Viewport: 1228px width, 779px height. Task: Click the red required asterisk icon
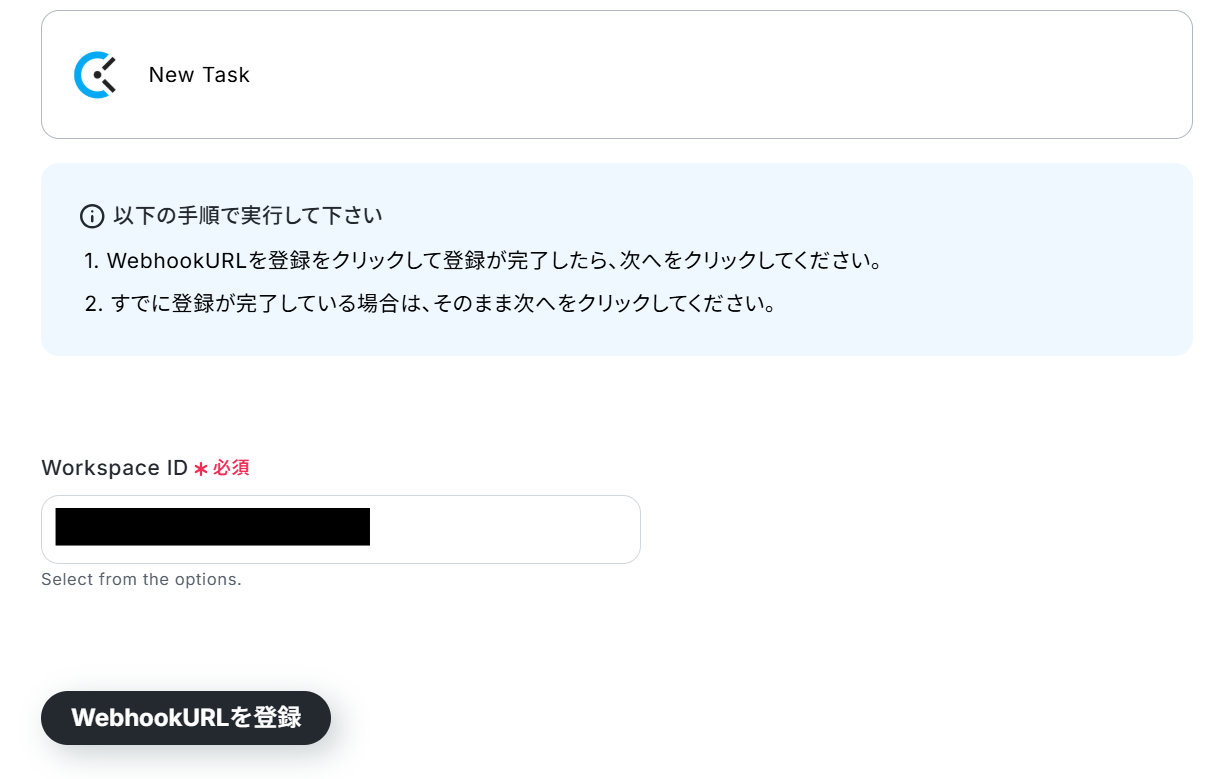(x=201, y=469)
